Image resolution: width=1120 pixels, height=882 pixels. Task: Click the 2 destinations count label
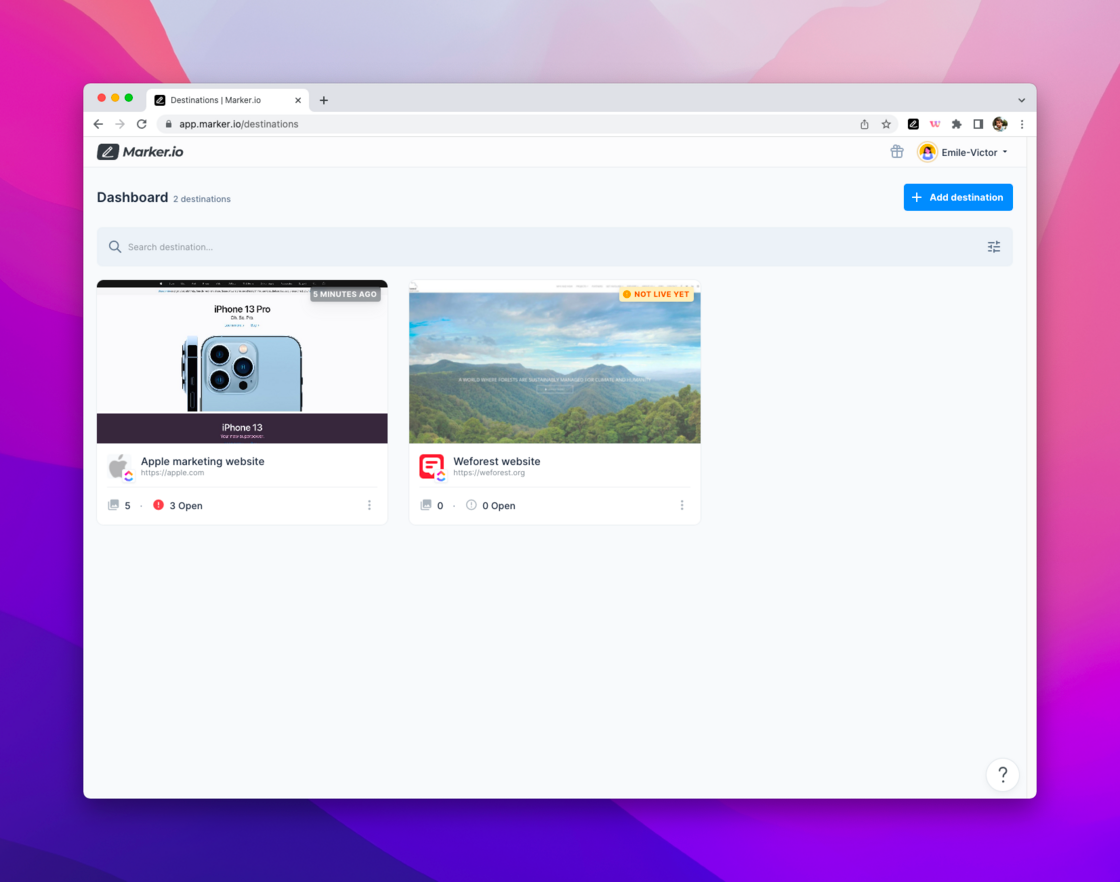[201, 199]
